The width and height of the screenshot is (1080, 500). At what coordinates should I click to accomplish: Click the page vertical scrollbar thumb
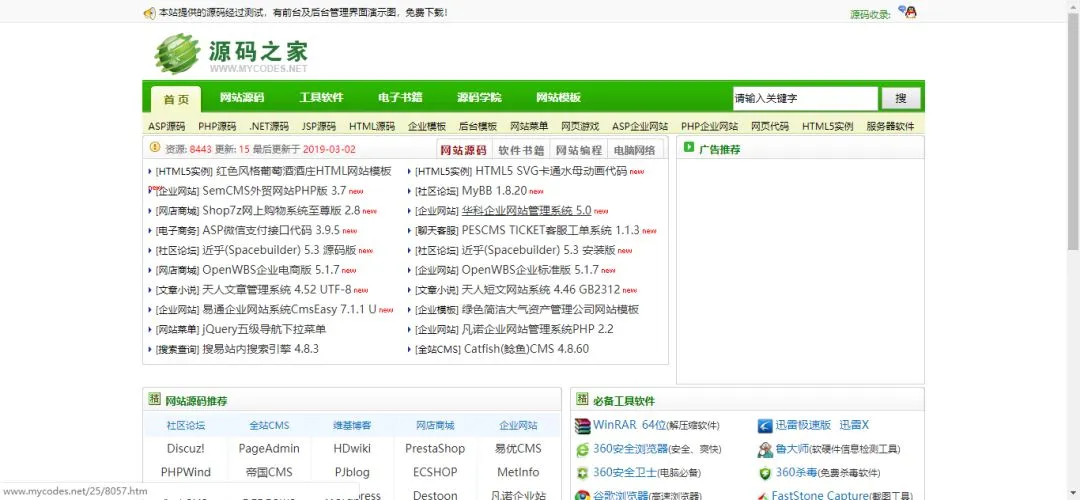pos(1074,131)
